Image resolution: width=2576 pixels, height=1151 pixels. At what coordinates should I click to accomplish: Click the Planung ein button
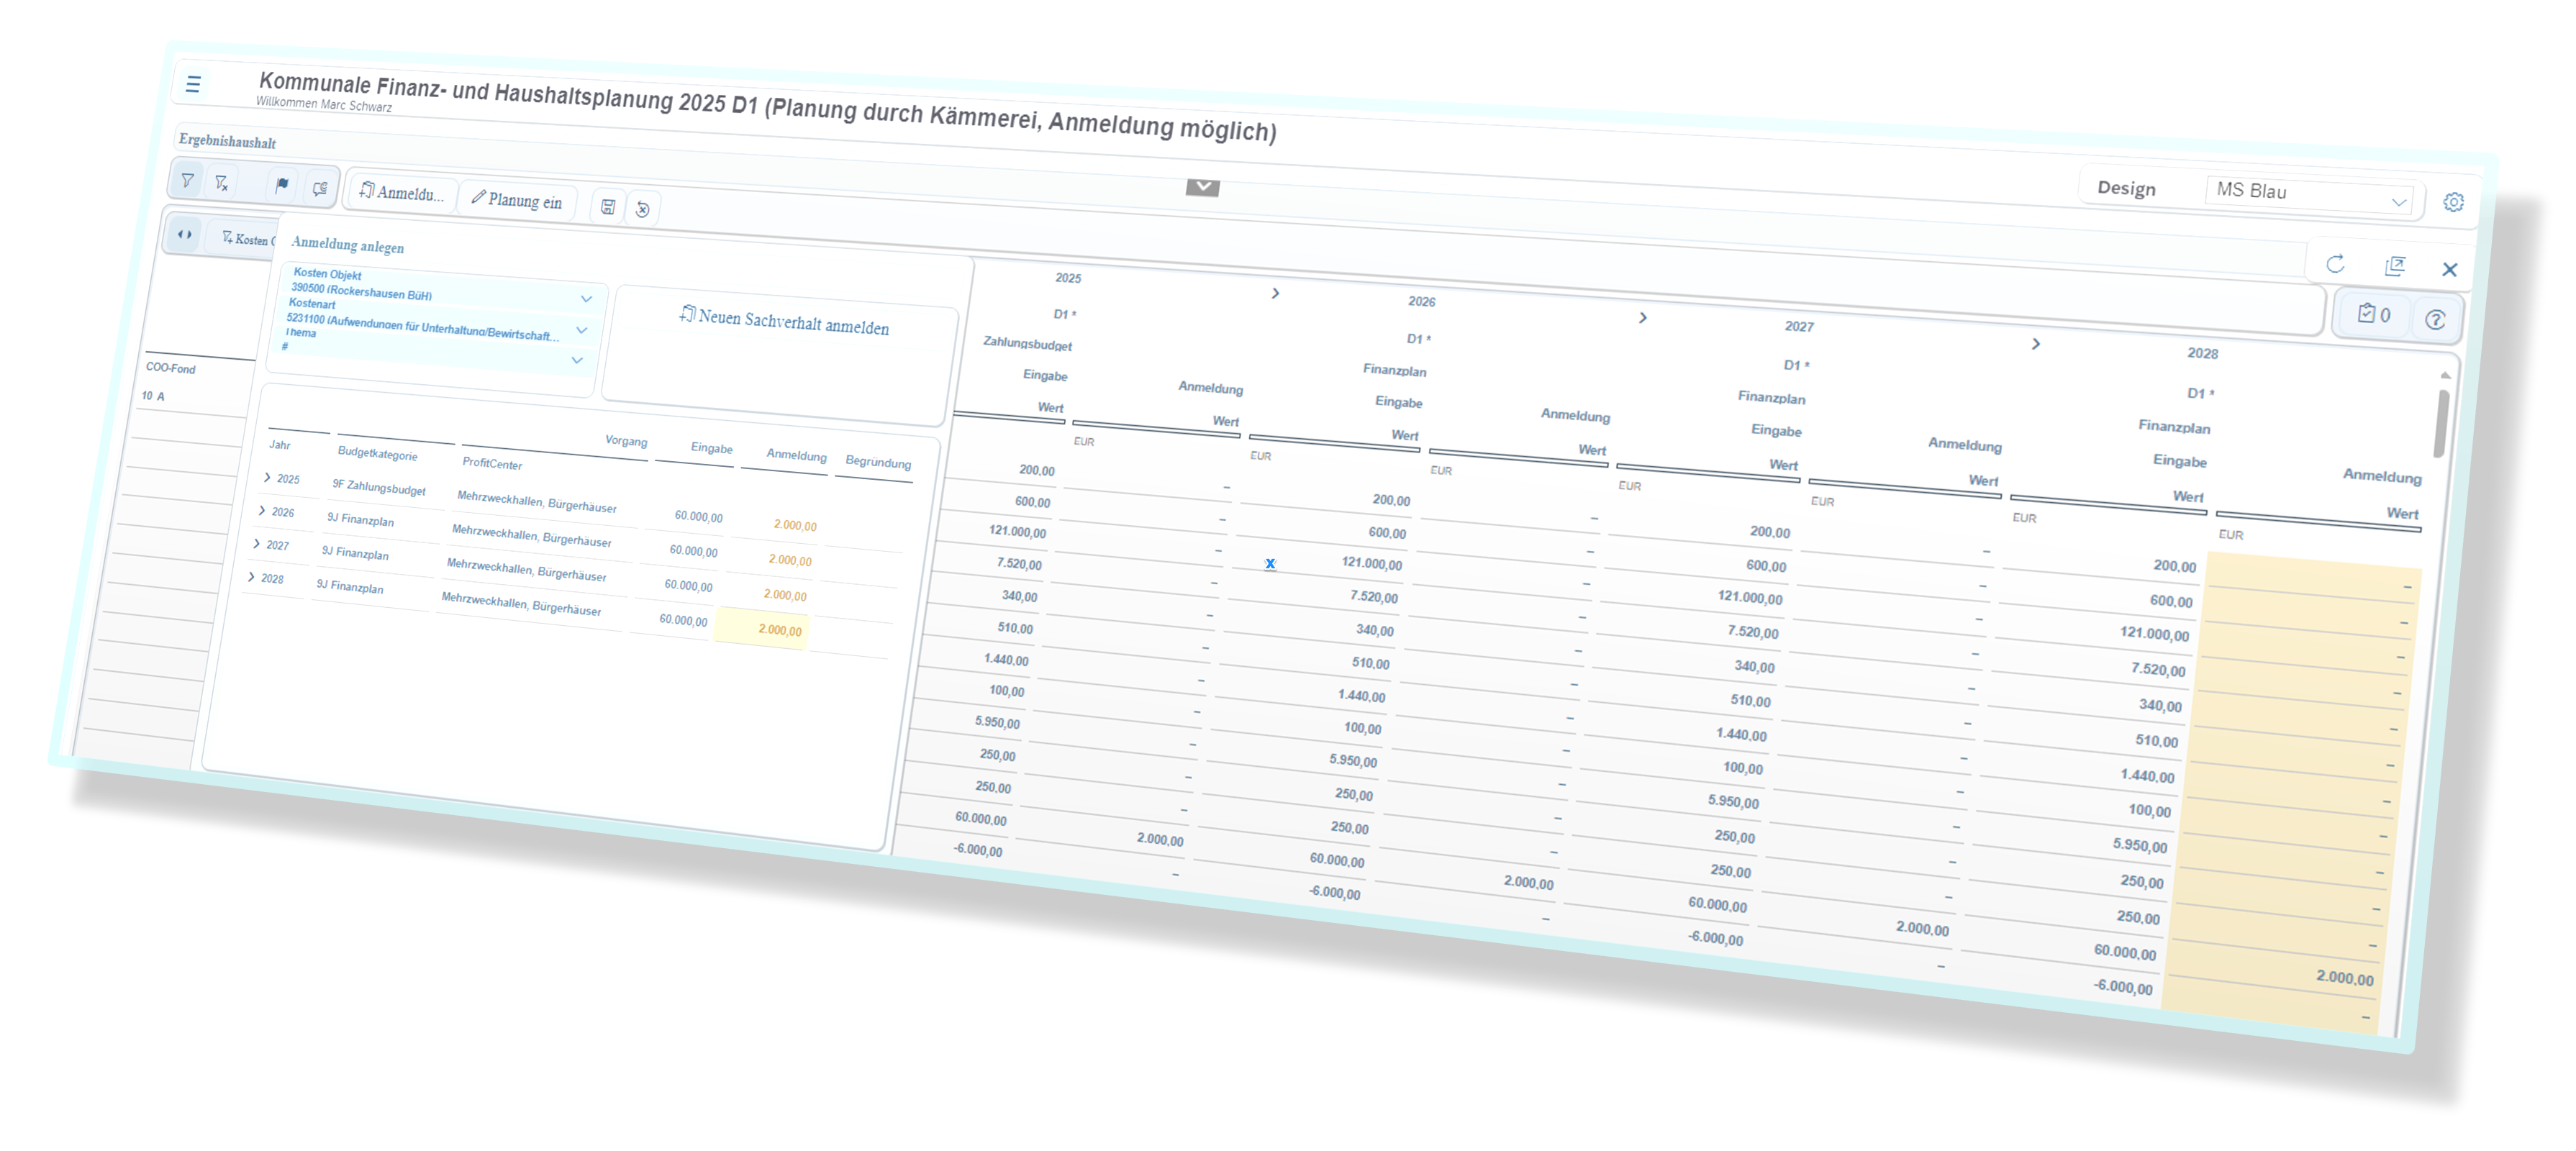[x=517, y=200]
